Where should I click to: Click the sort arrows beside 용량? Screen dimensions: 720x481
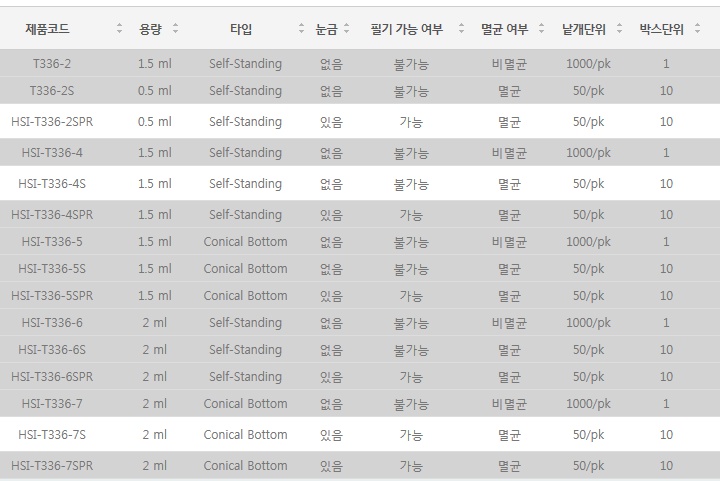[175, 28]
